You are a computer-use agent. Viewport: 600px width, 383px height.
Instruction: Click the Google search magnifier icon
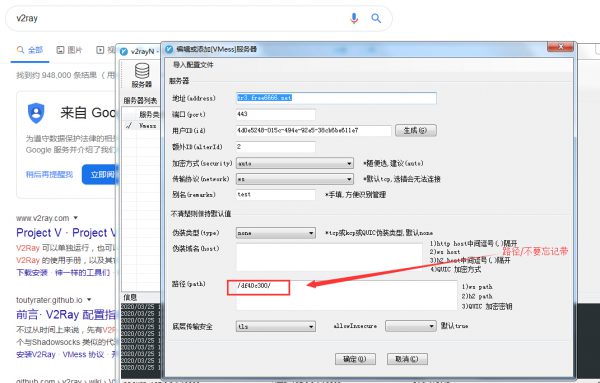[376, 18]
